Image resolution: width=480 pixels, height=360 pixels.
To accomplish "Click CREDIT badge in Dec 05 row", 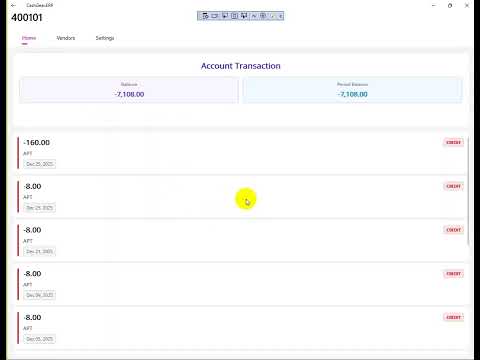I will pos(453,317).
